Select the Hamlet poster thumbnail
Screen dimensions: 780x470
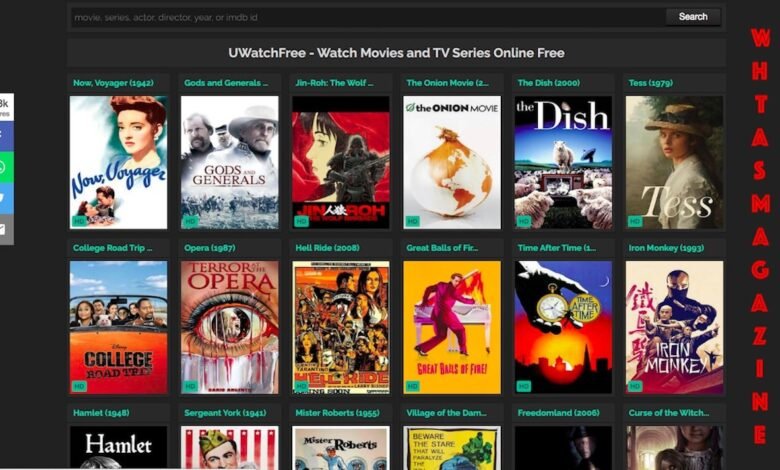(118, 447)
